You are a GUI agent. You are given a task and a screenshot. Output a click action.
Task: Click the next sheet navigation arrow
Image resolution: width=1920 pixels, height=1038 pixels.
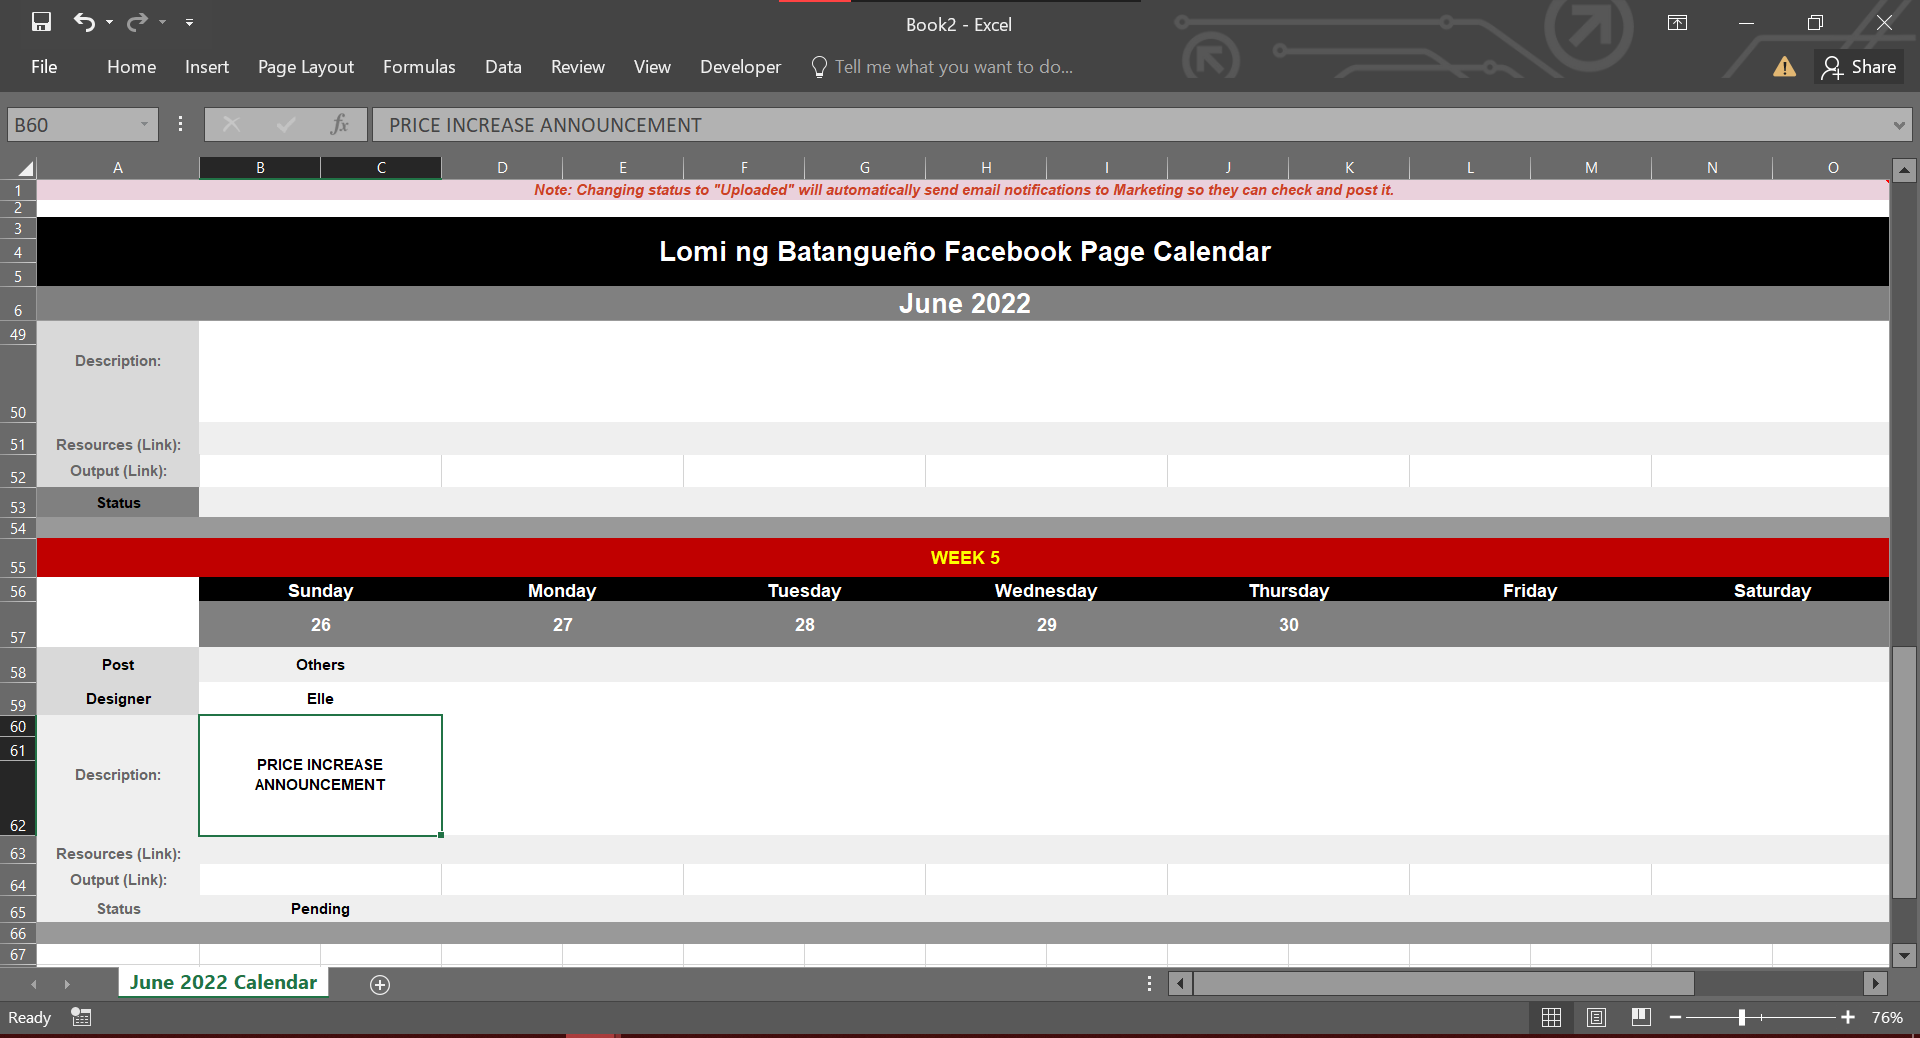67,985
